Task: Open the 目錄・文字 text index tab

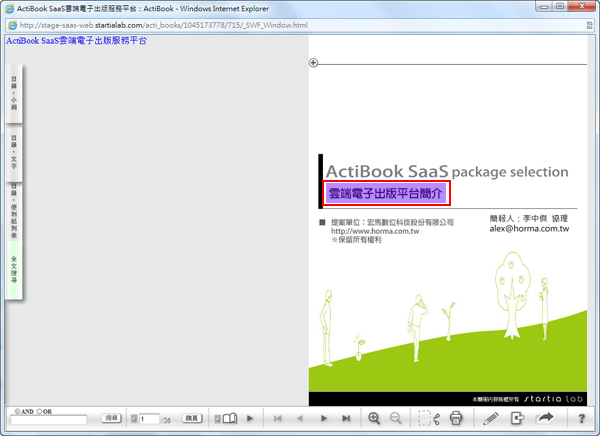Action: point(14,152)
